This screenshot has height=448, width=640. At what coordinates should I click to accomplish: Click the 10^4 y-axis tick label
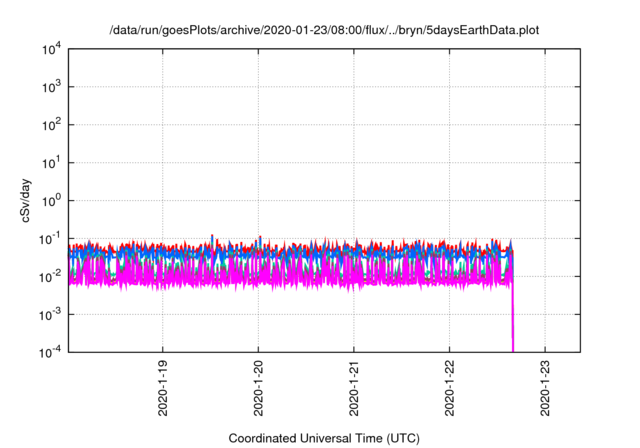click(x=51, y=49)
